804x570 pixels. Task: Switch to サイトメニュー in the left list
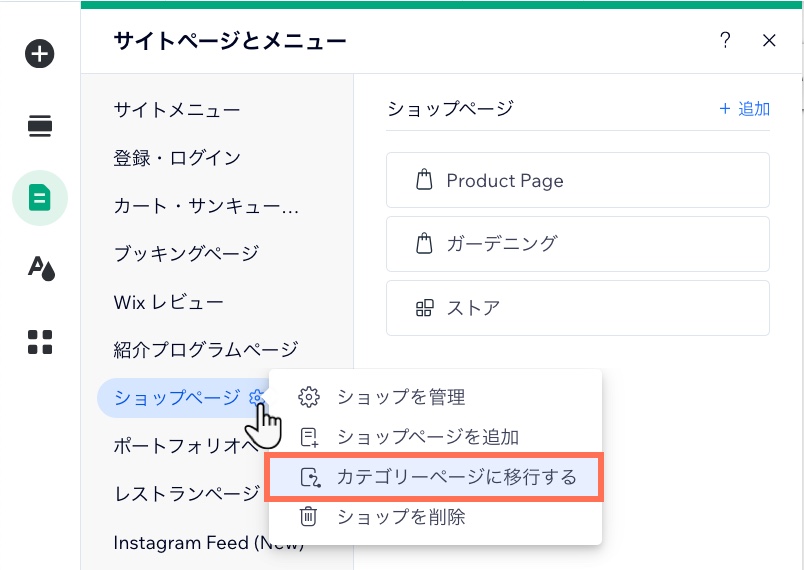click(x=177, y=110)
